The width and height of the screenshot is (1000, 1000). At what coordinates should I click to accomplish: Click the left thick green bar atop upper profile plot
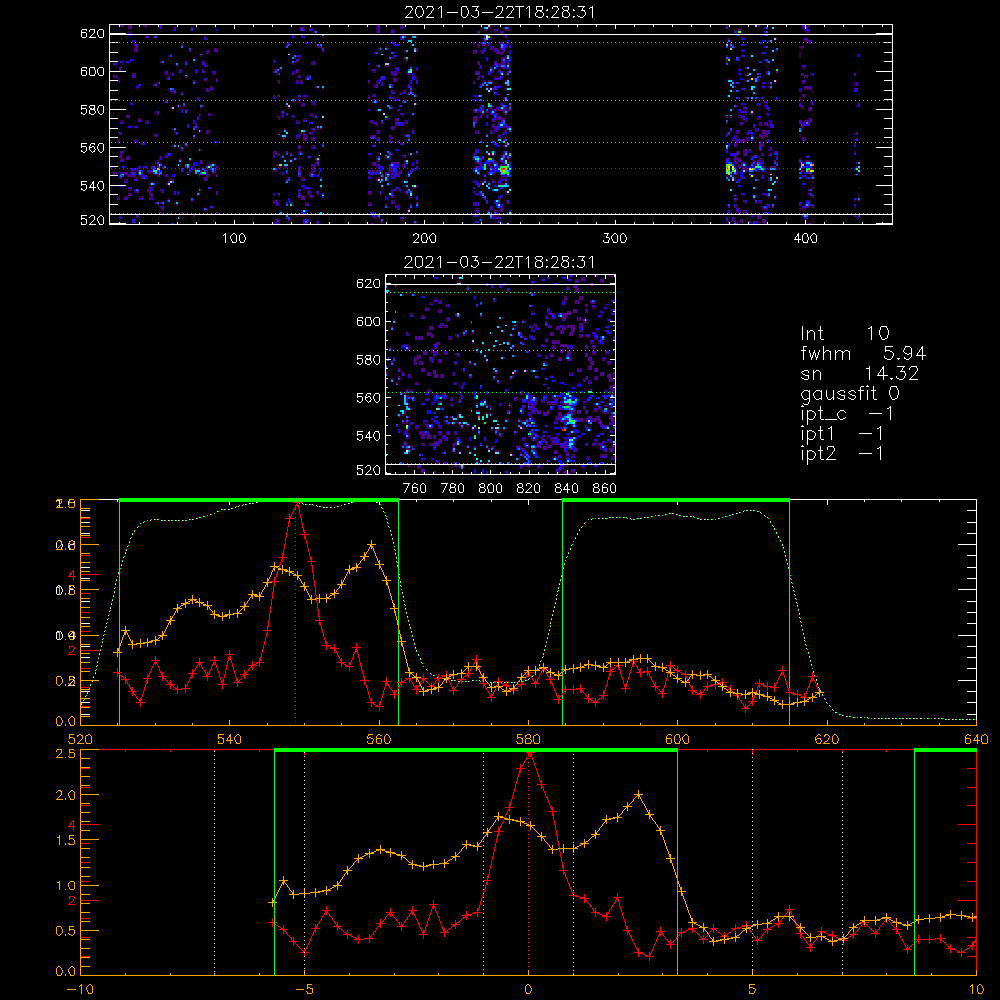point(259,501)
